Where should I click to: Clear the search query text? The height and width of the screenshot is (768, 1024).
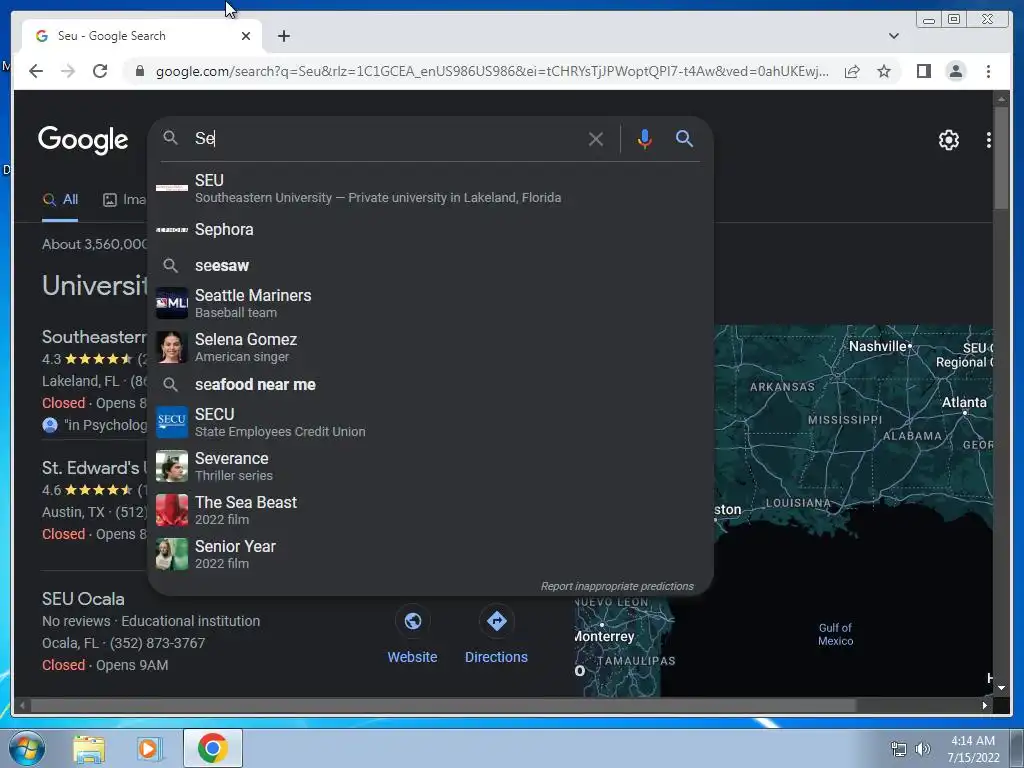click(x=596, y=138)
